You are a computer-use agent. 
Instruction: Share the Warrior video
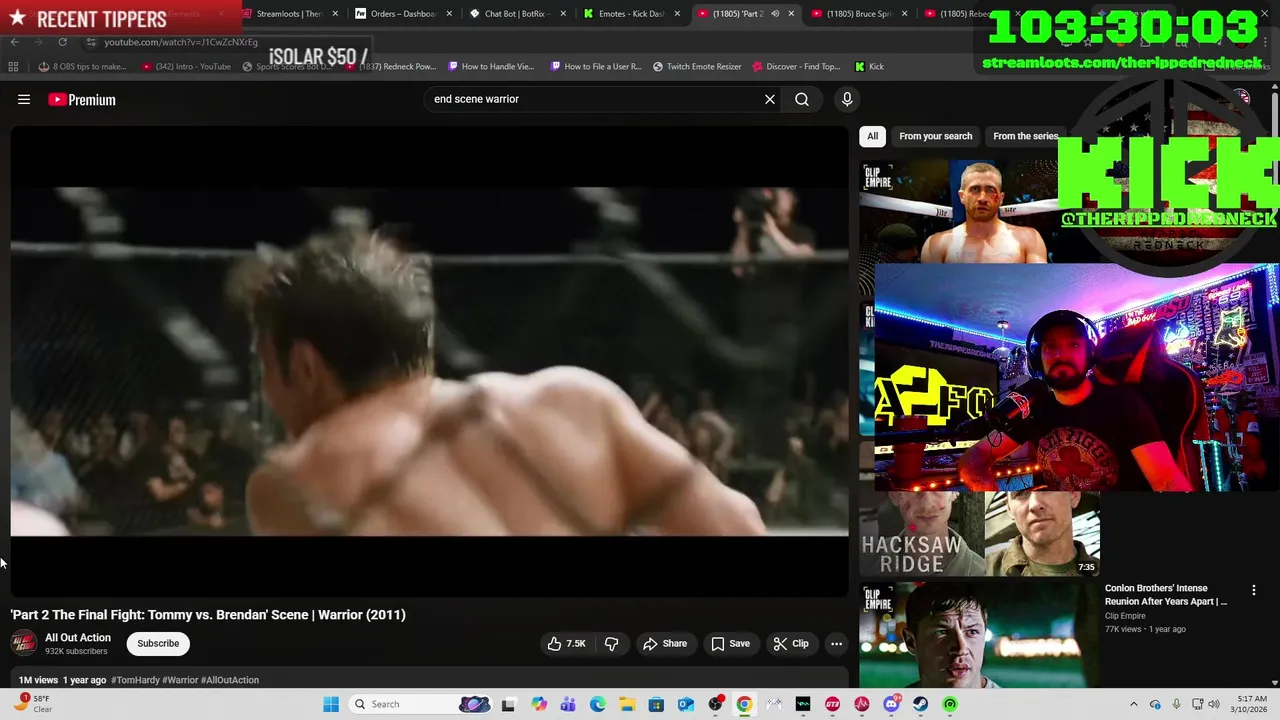(x=665, y=644)
